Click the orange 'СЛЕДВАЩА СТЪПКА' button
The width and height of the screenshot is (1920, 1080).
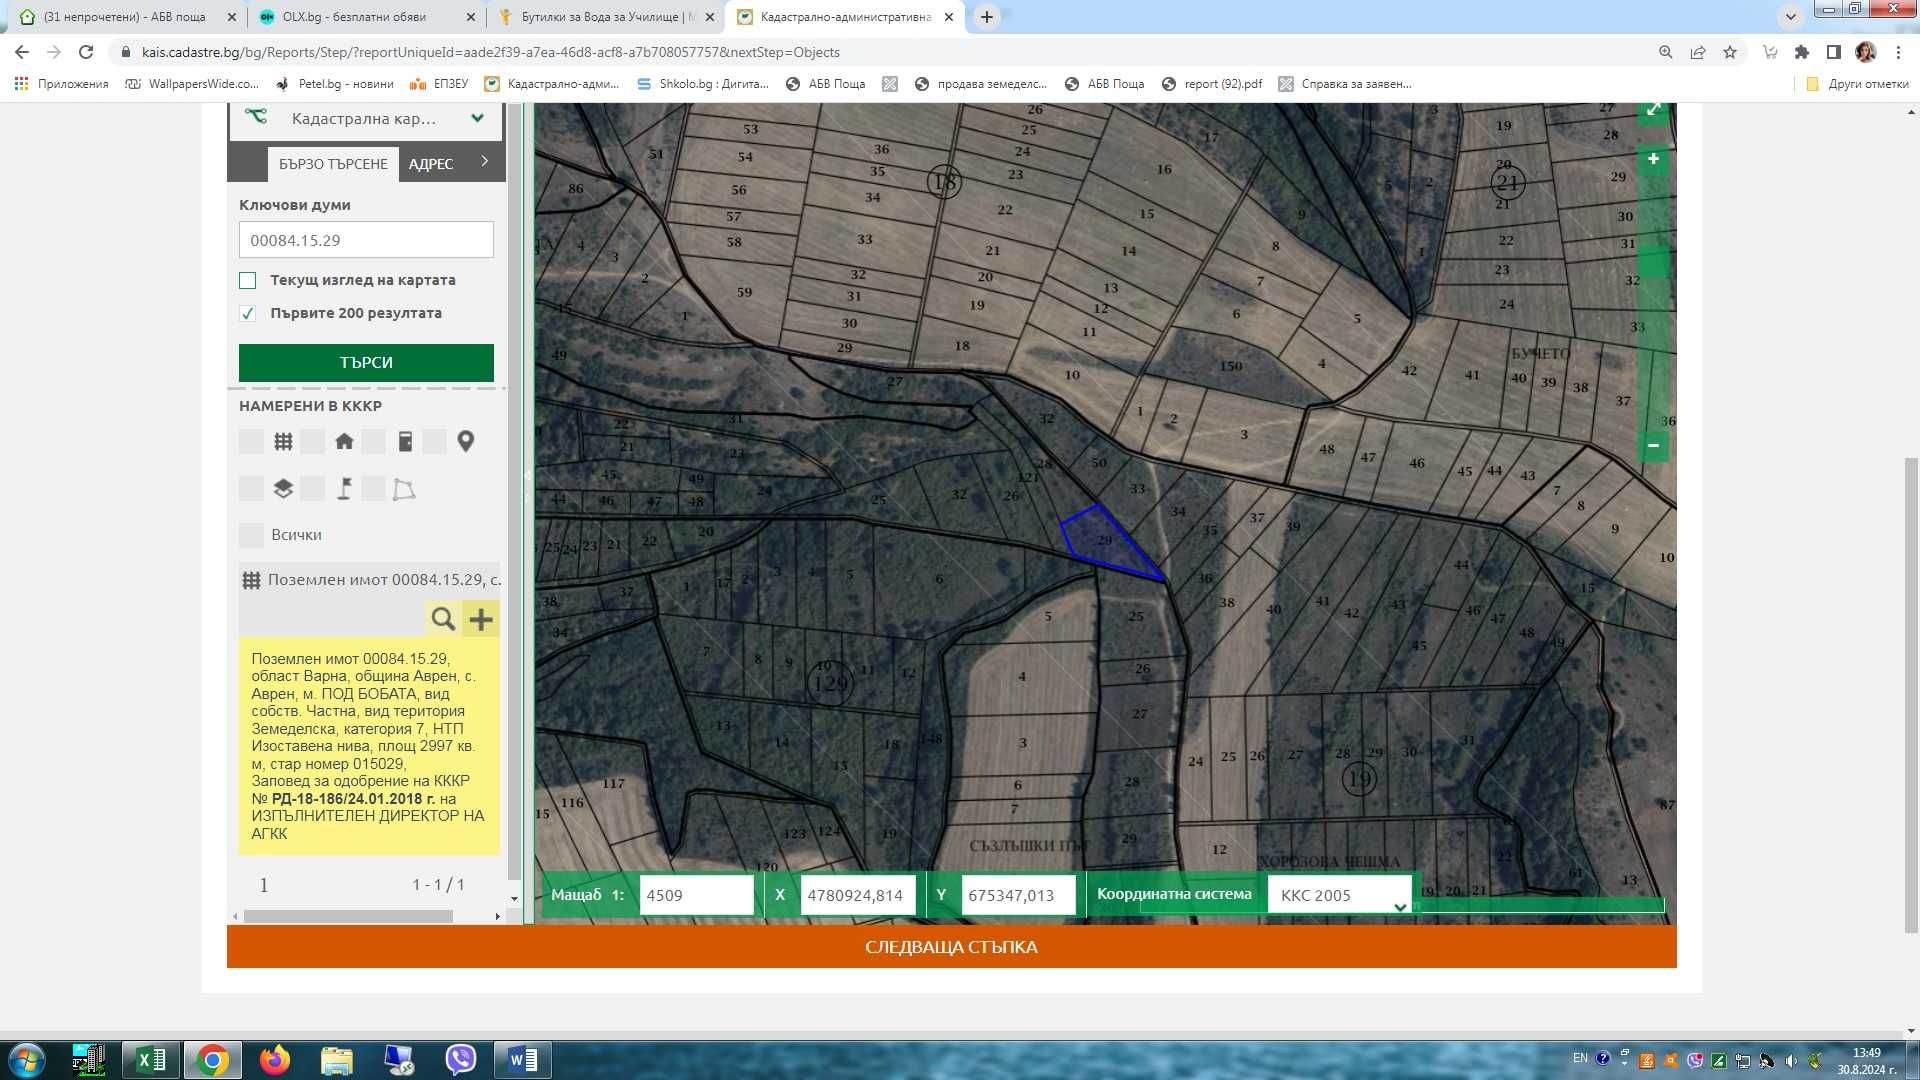[x=951, y=947]
